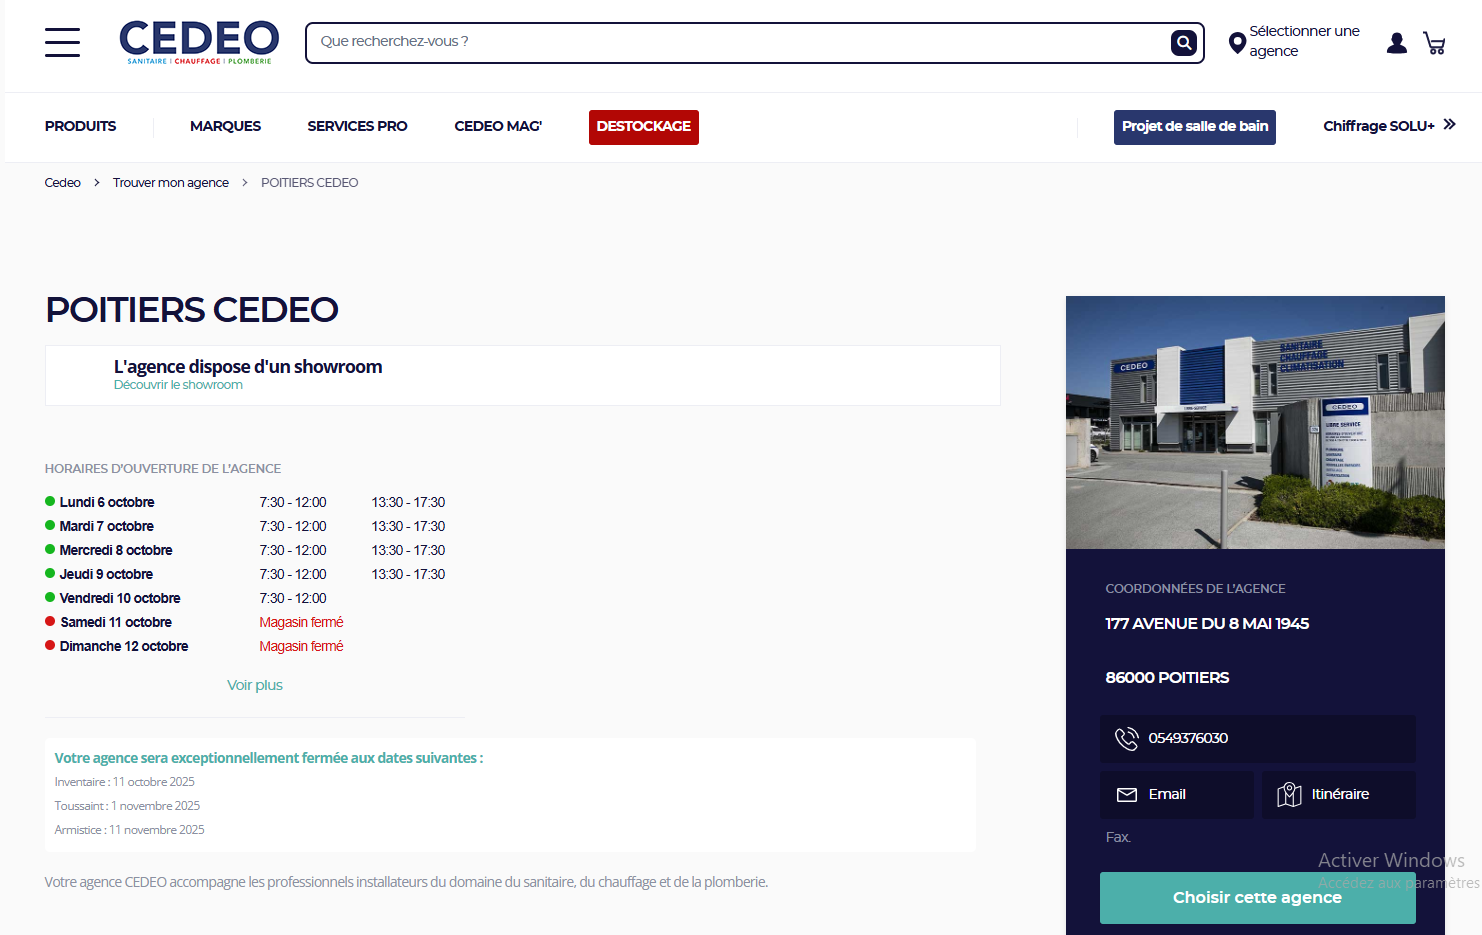Open the shopping cart
Image resolution: width=1482 pixels, height=935 pixels.
[1435, 44]
